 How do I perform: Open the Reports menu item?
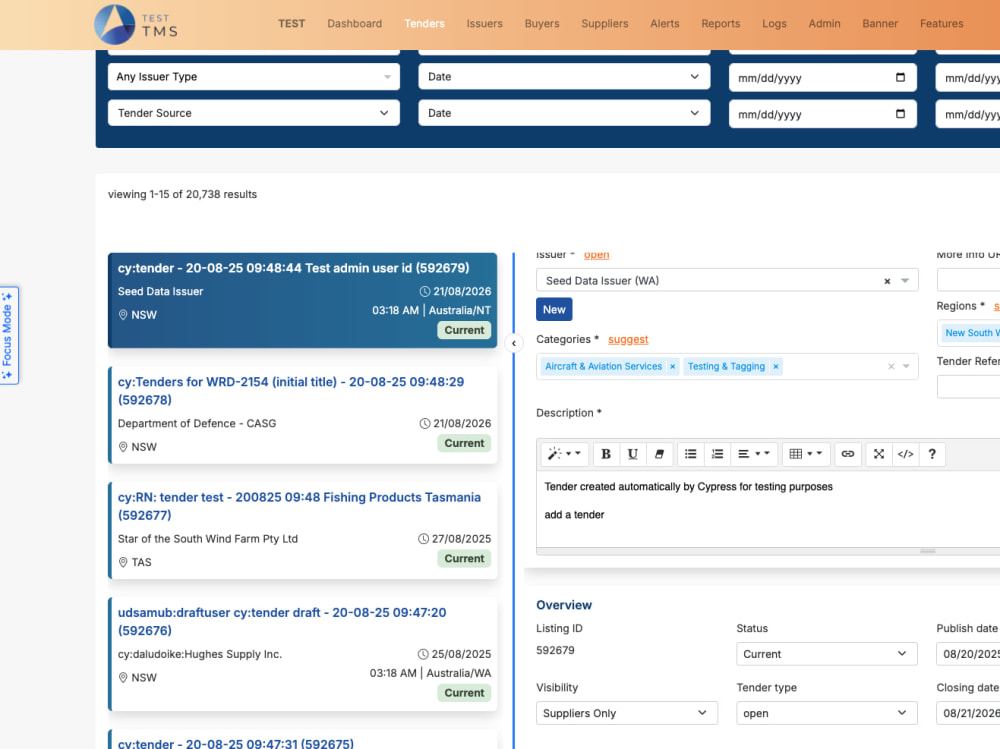pos(721,24)
